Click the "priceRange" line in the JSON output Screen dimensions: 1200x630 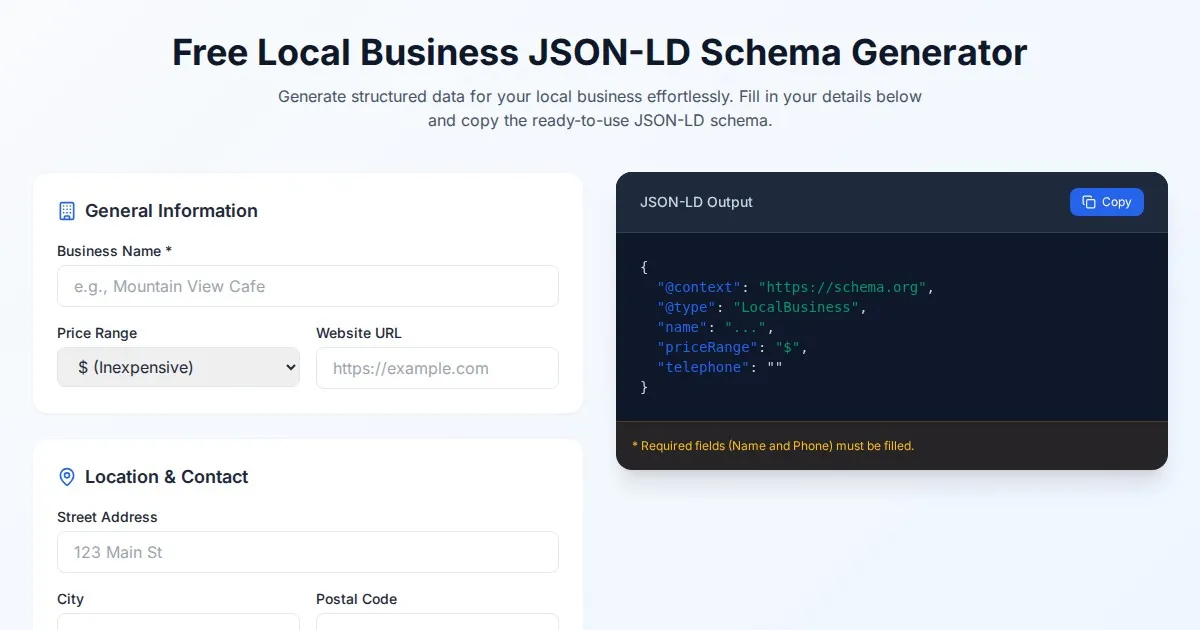[732, 347]
